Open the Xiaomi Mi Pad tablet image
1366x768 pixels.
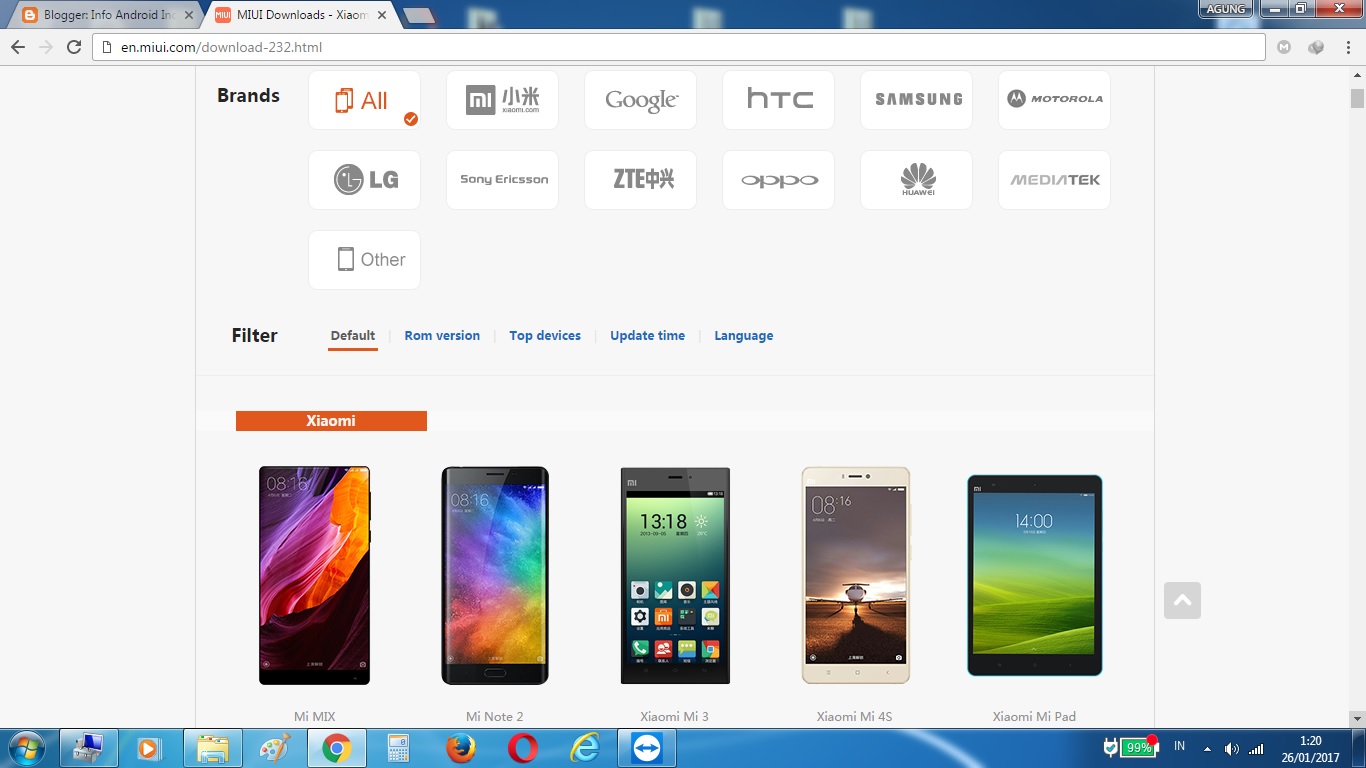1035,576
